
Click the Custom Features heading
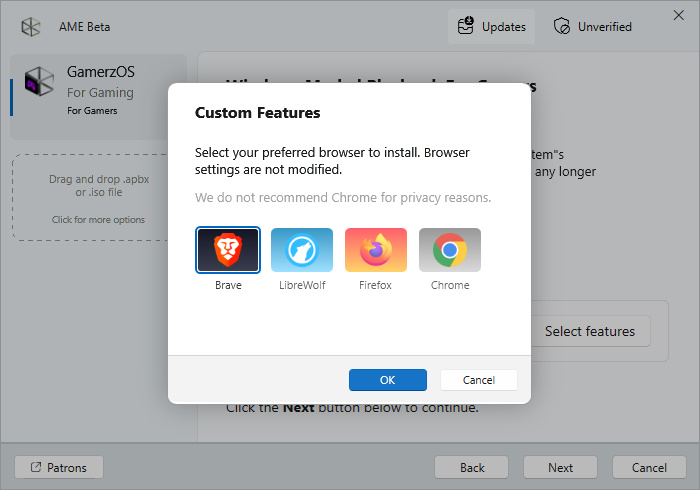click(x=258, y=112)
